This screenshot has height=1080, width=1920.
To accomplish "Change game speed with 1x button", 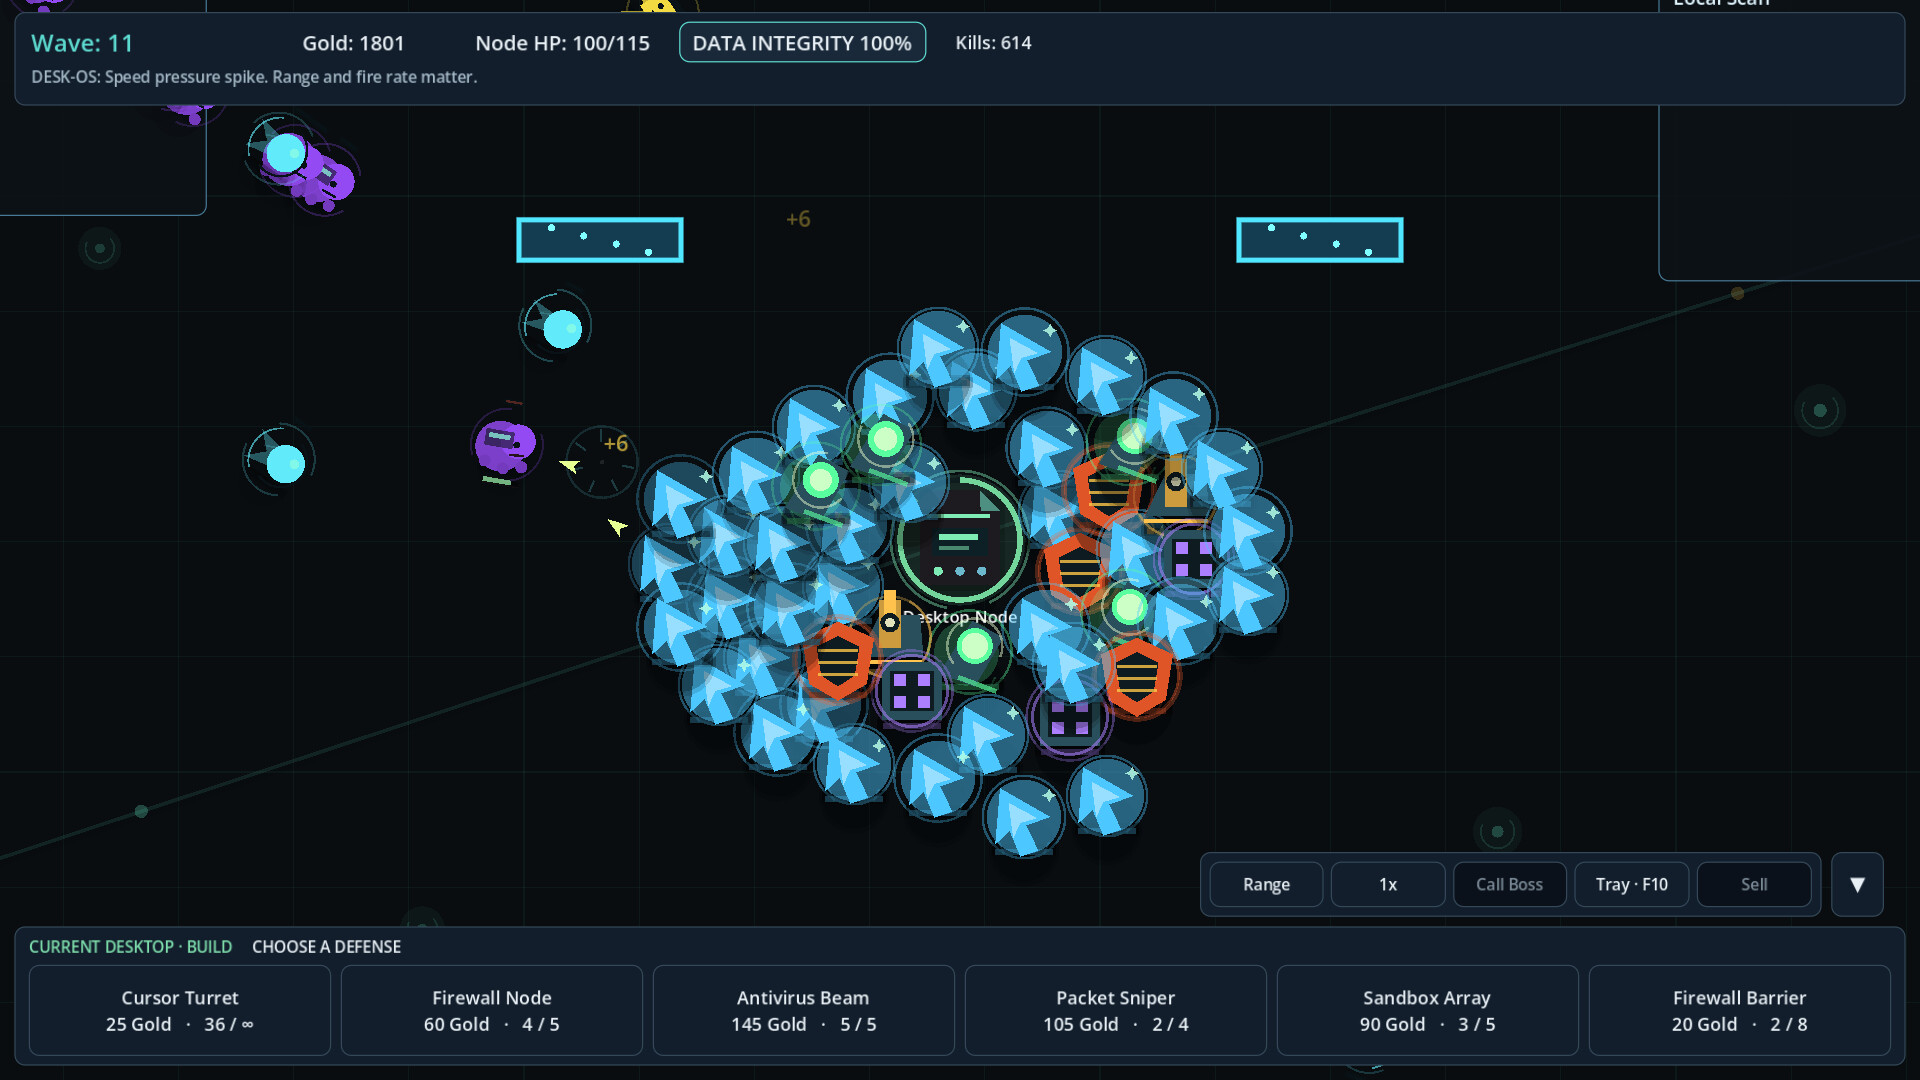I will [1388, 884].
